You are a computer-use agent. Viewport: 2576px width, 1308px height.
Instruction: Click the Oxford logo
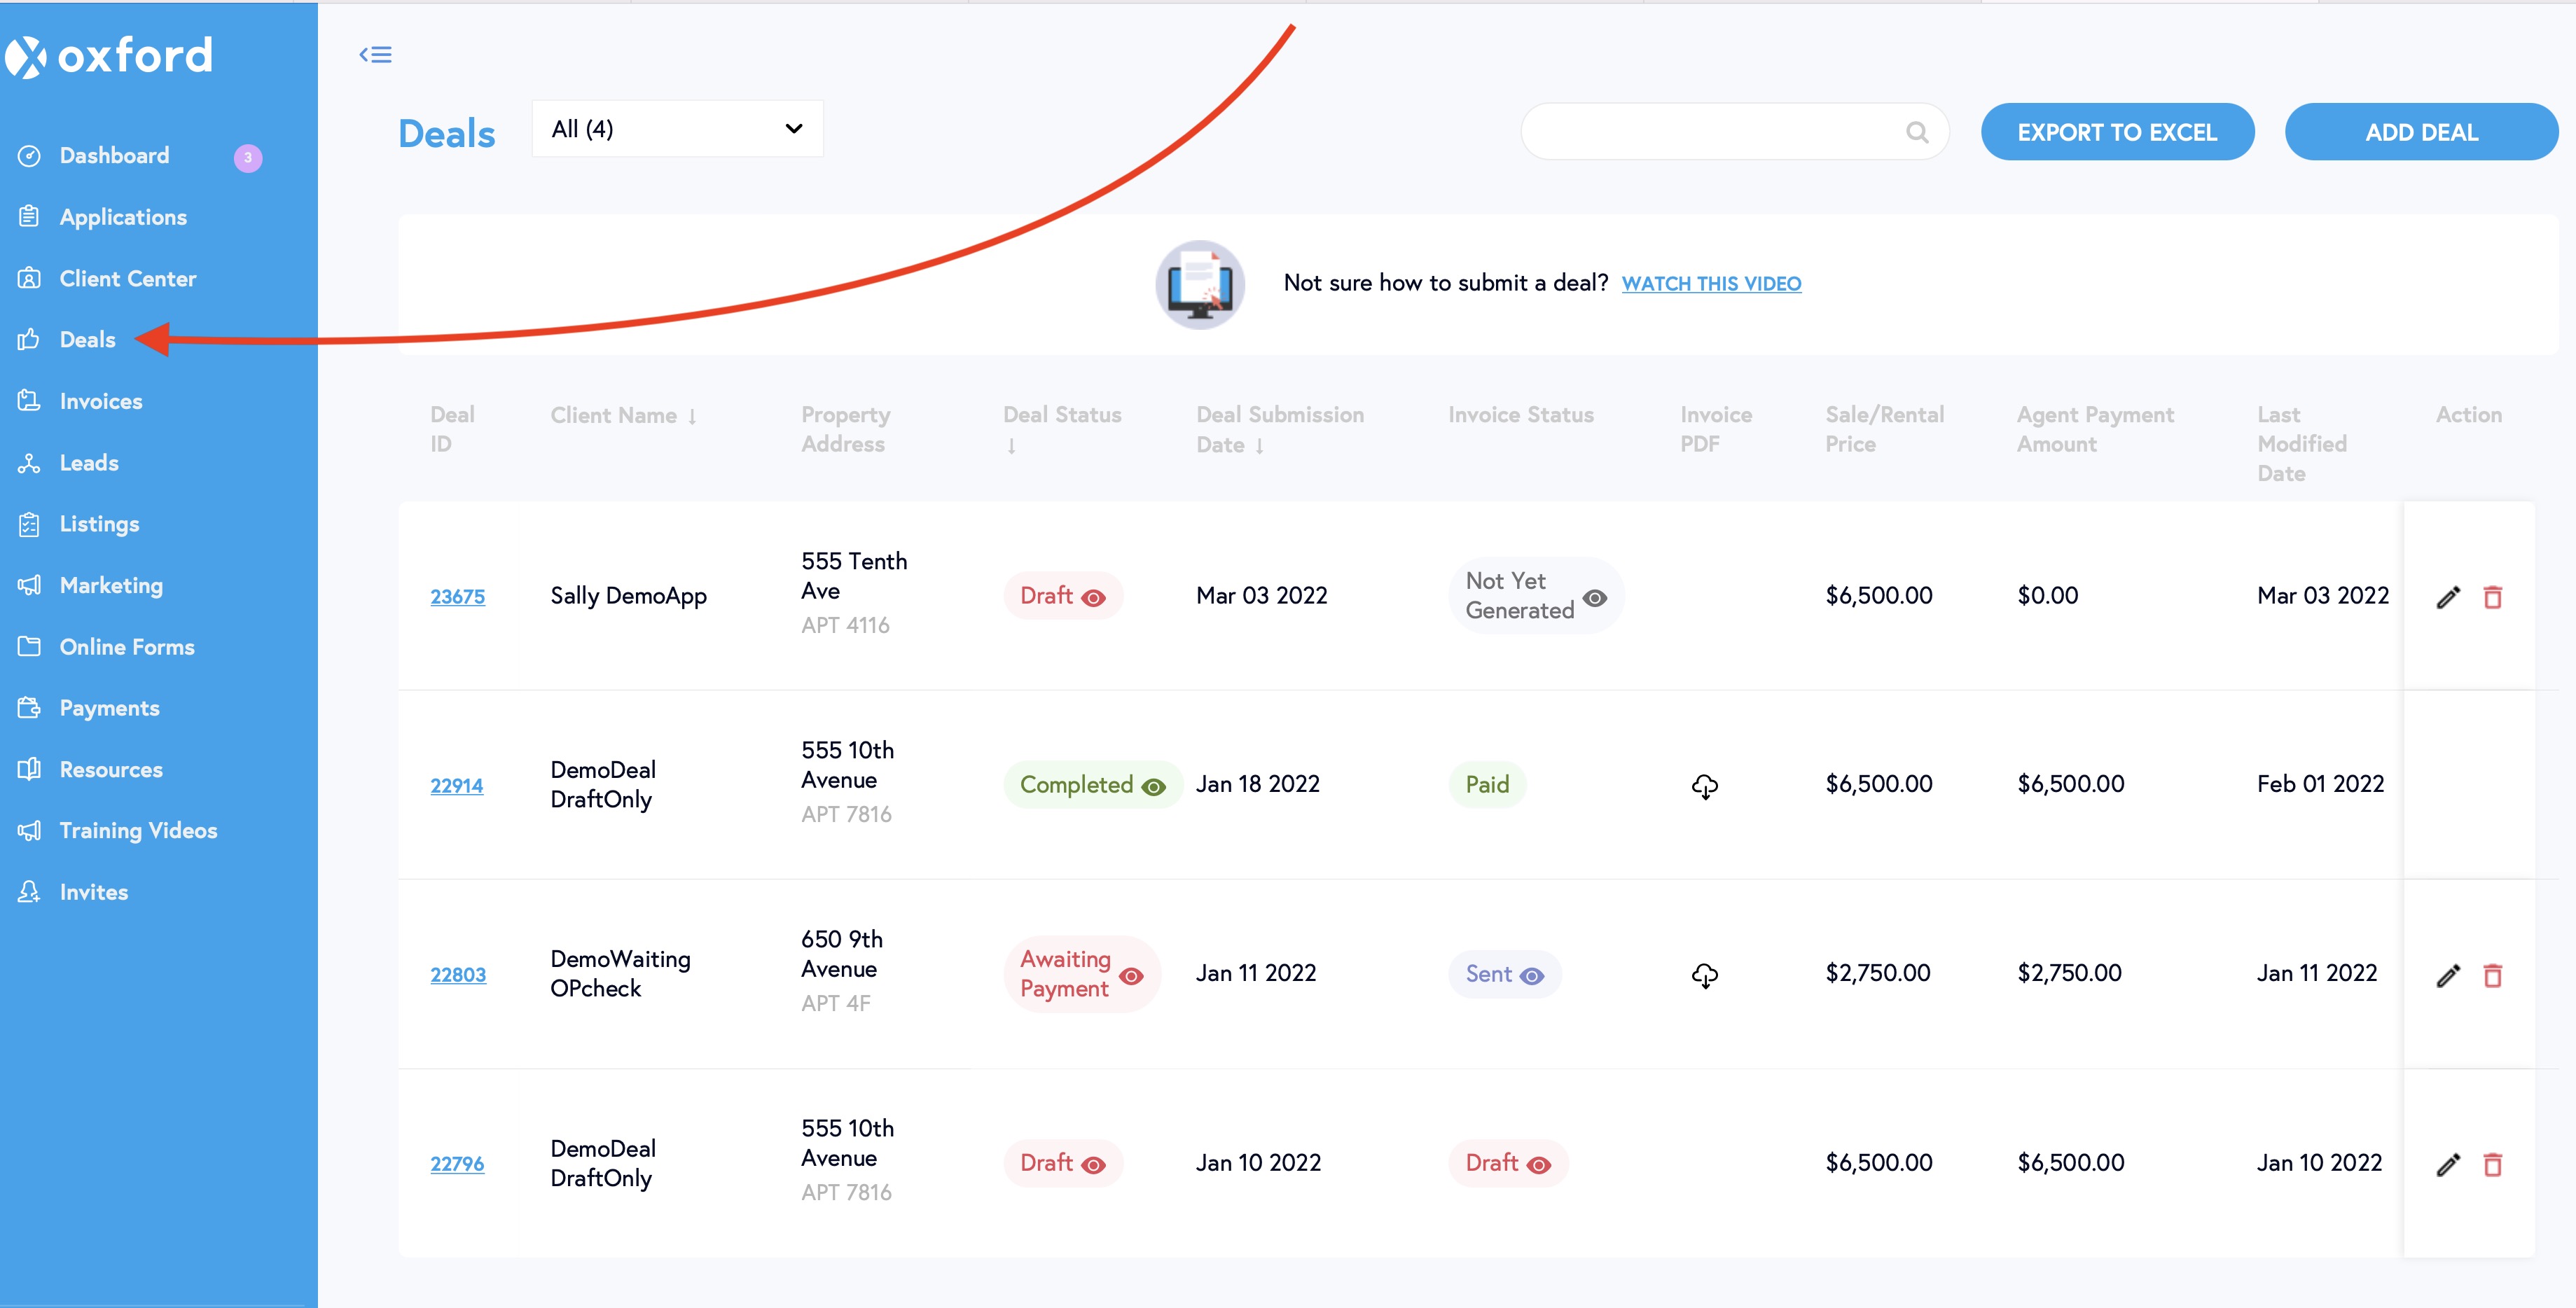tap(110, 56)
